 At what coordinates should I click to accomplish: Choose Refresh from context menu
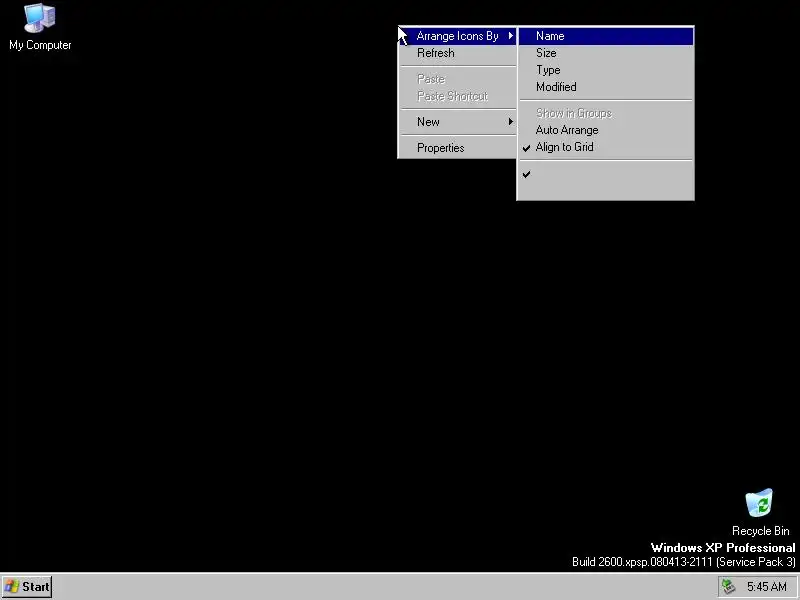pyautogui.click(x=457, y=53)
